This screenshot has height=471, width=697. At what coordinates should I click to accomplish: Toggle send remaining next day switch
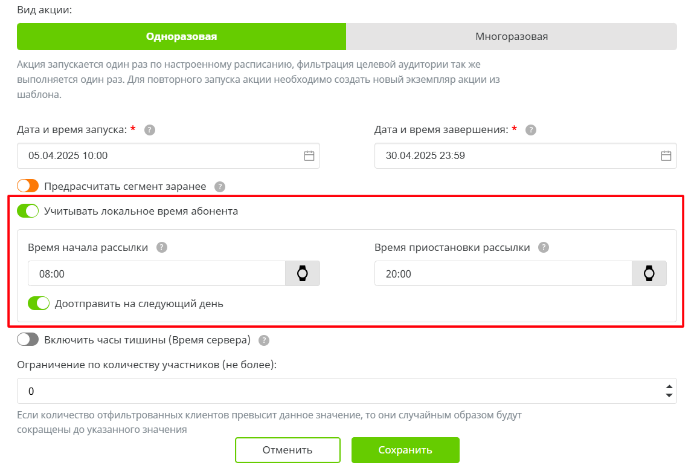pyautogui.click(x=39, y=303)
